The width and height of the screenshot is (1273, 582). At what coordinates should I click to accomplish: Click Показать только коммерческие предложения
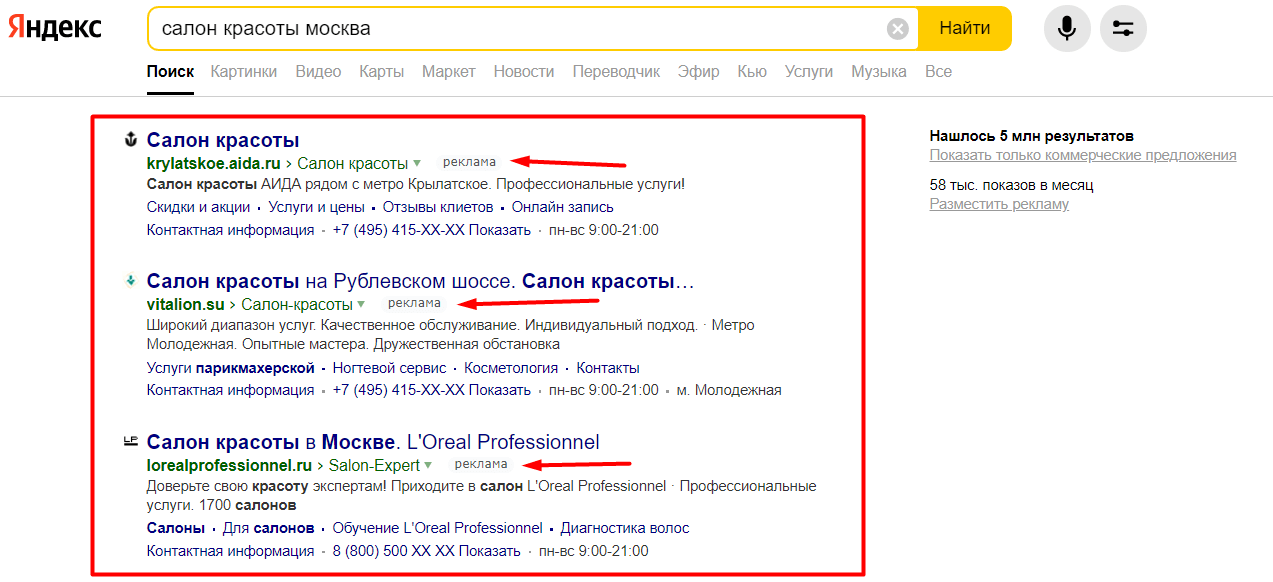coord(1083,155)
